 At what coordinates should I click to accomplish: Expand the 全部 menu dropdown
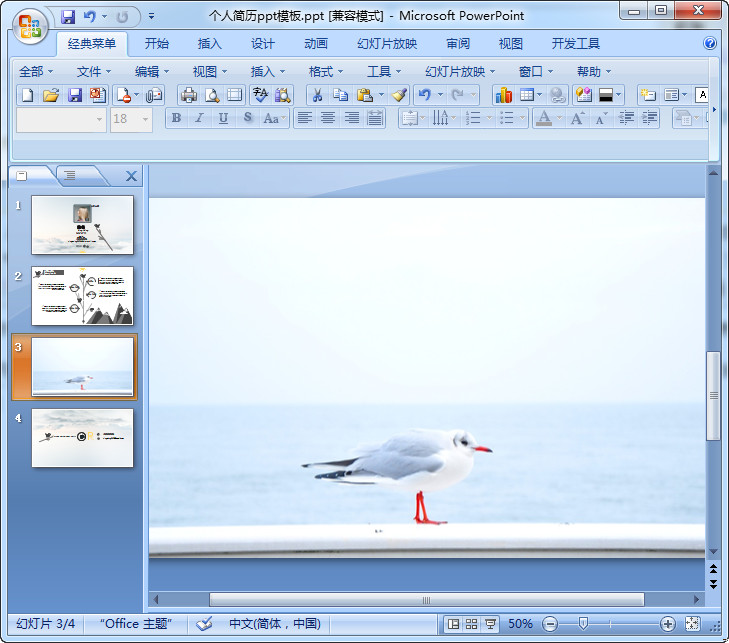(36, 72)
